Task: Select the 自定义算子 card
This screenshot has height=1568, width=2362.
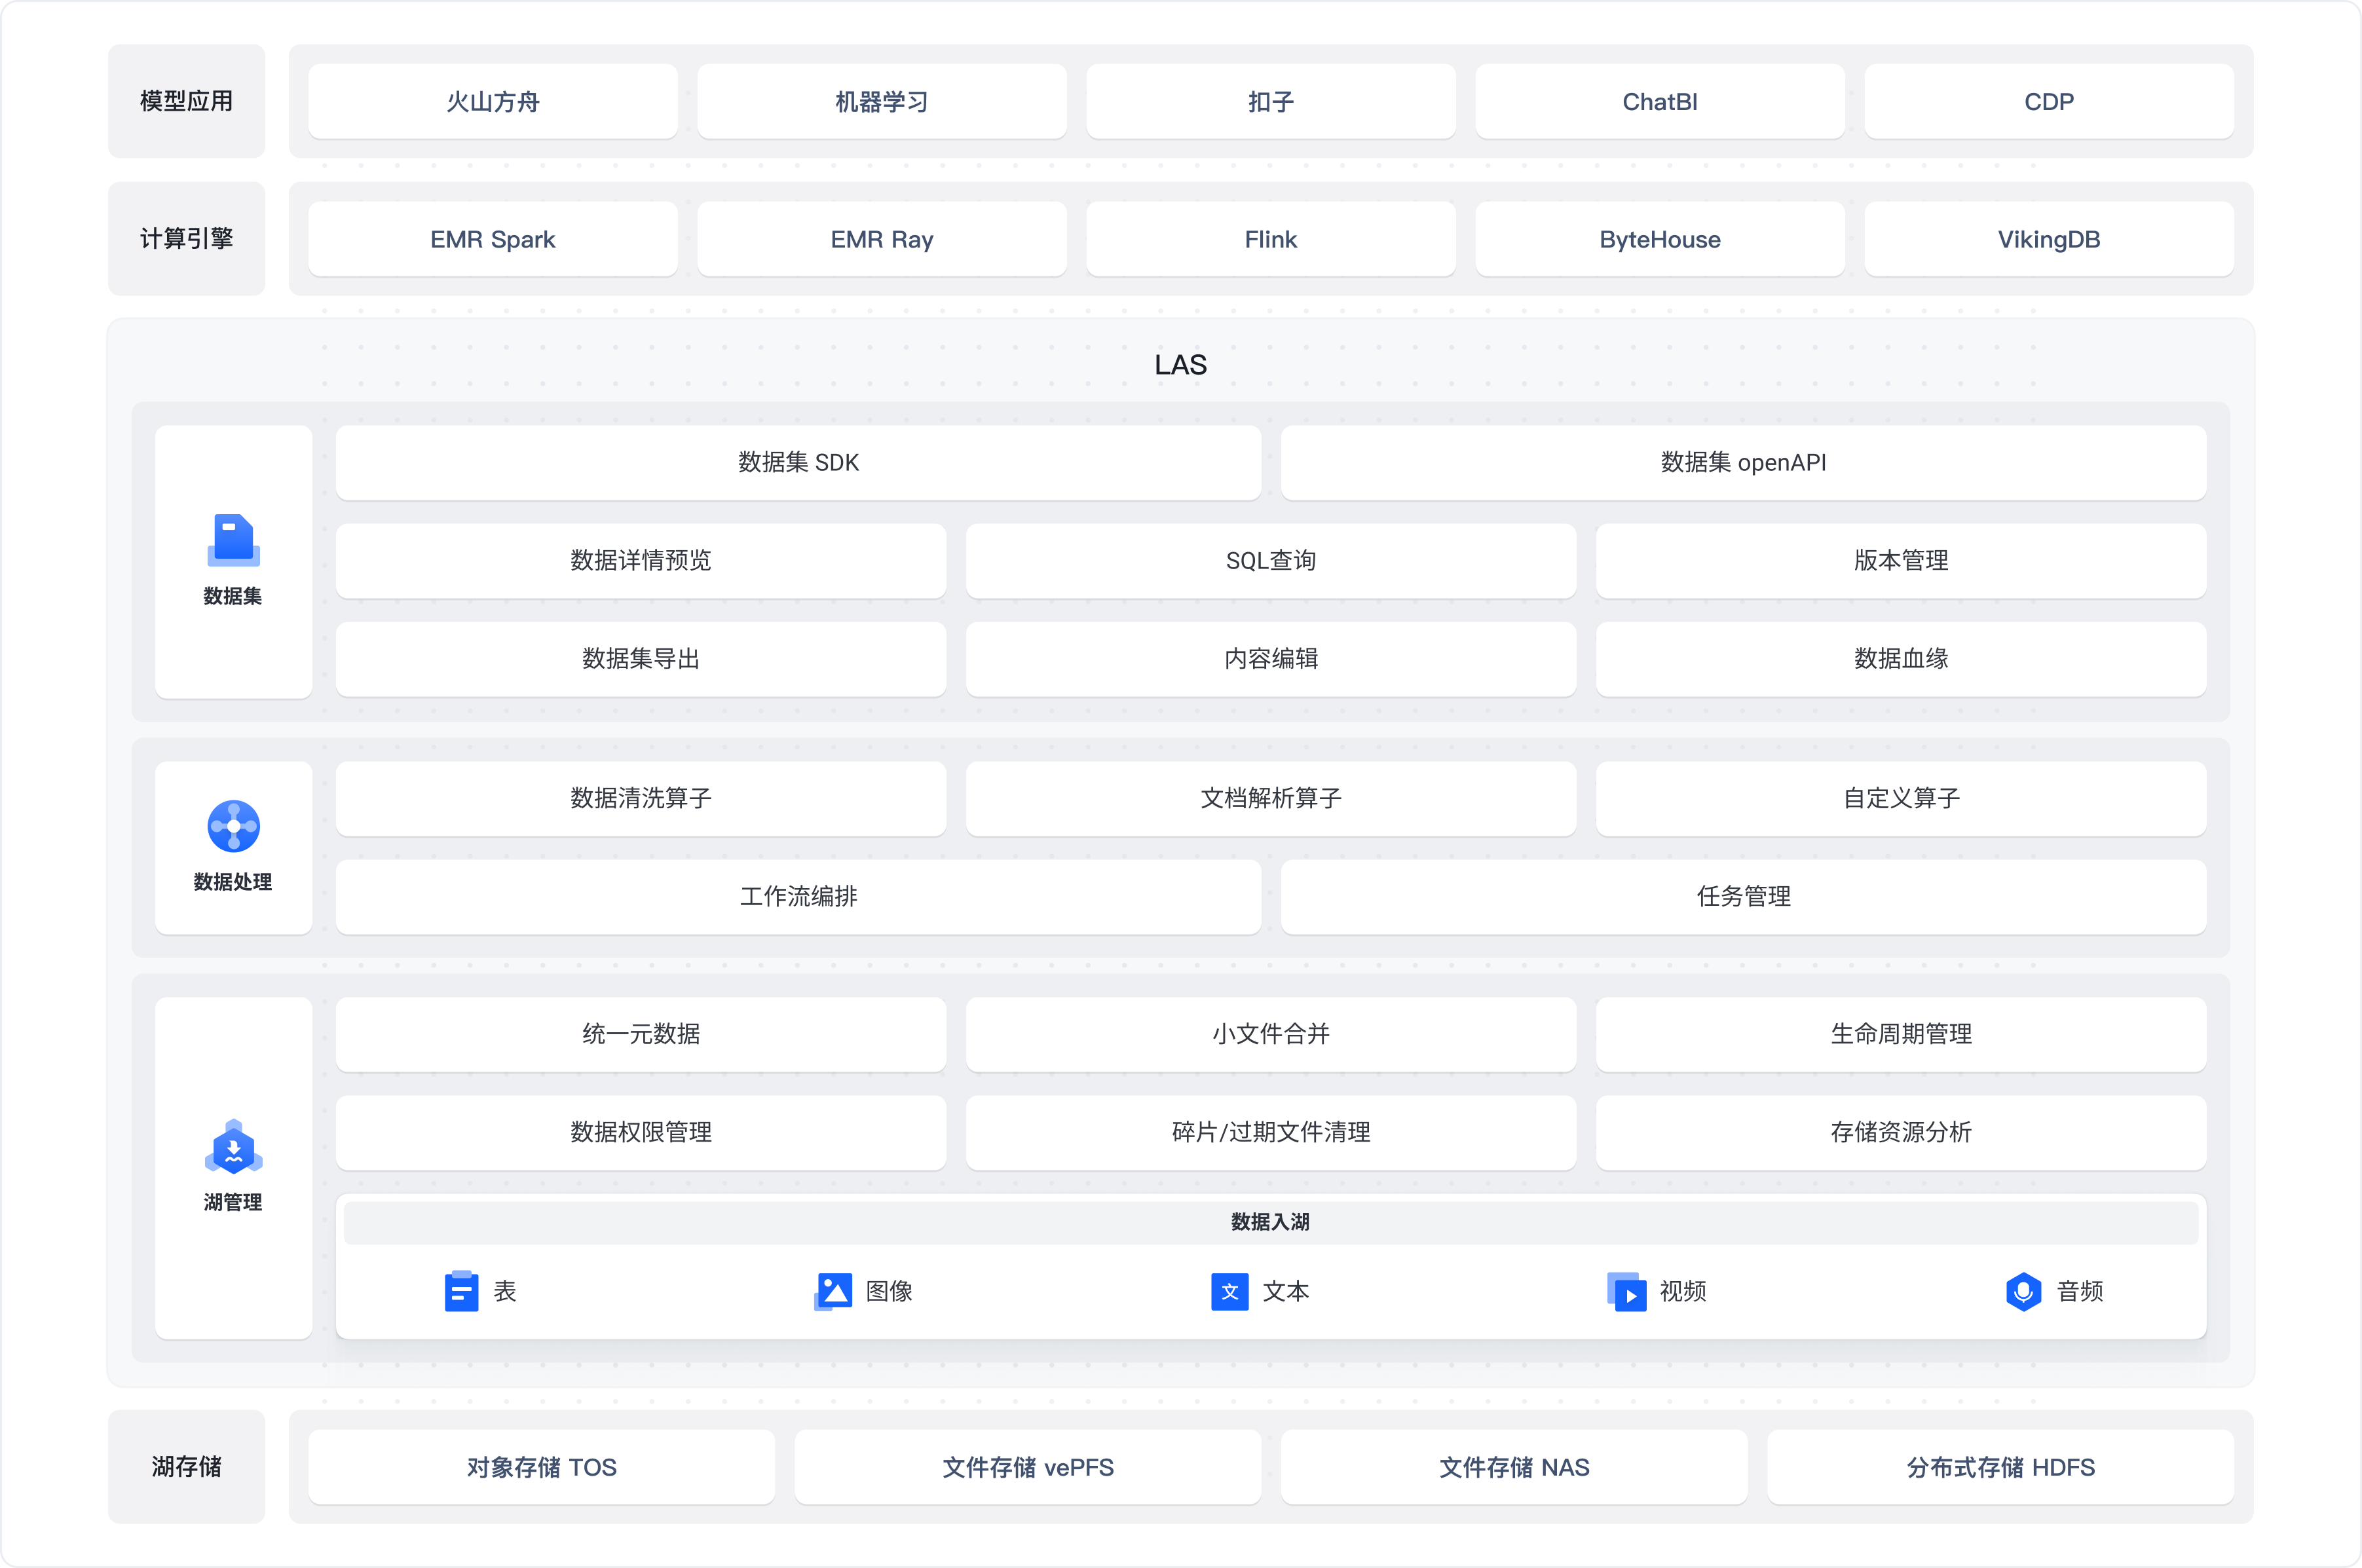Action: (1901, 798)
